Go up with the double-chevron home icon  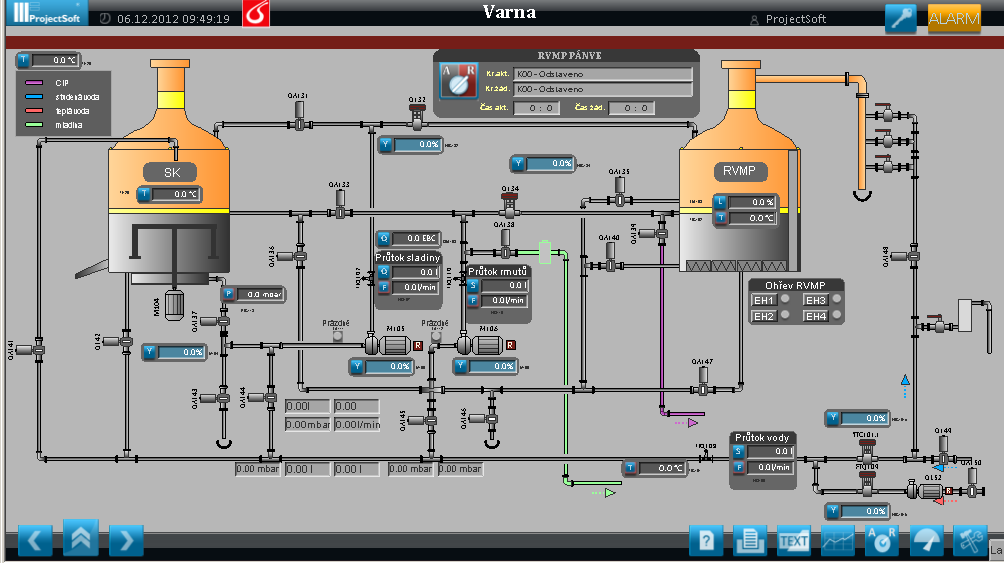[x=81, y=537]
